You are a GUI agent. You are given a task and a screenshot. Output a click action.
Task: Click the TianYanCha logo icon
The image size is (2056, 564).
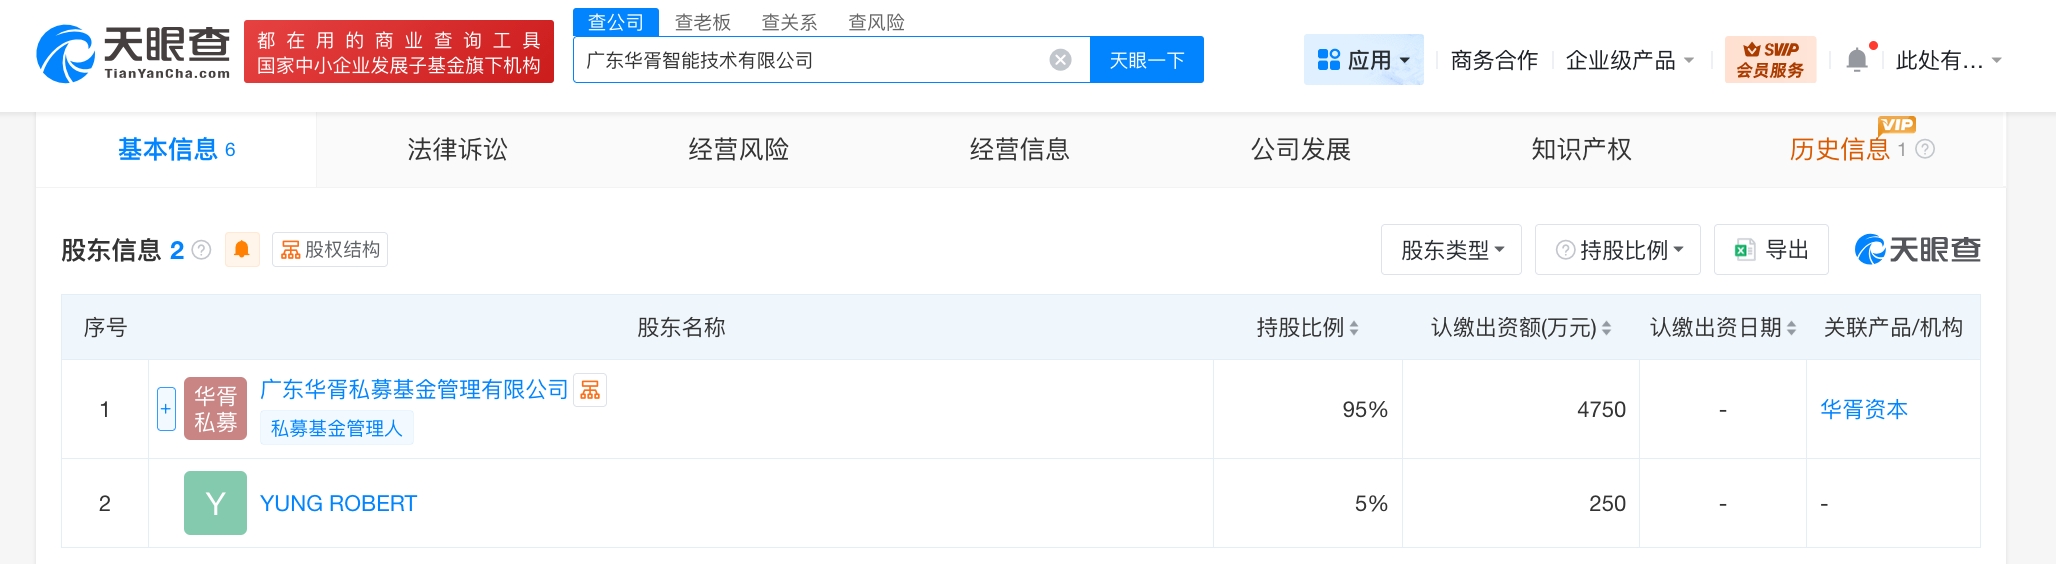pyautogui.click(x=66, y=54)
